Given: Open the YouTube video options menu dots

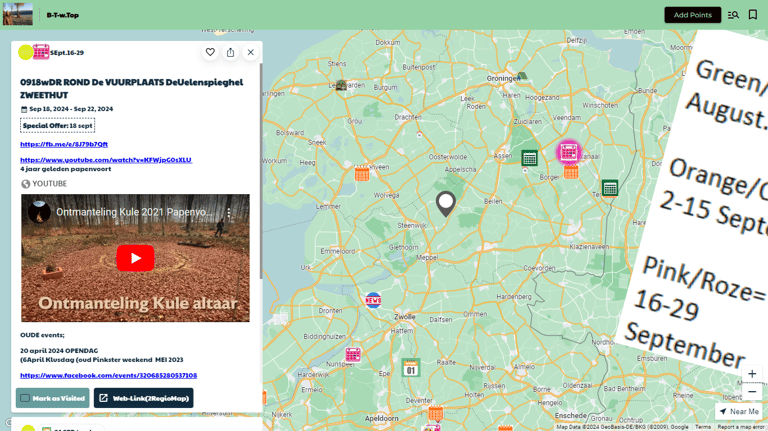Looking at the screenshot, I should (229, 213).
